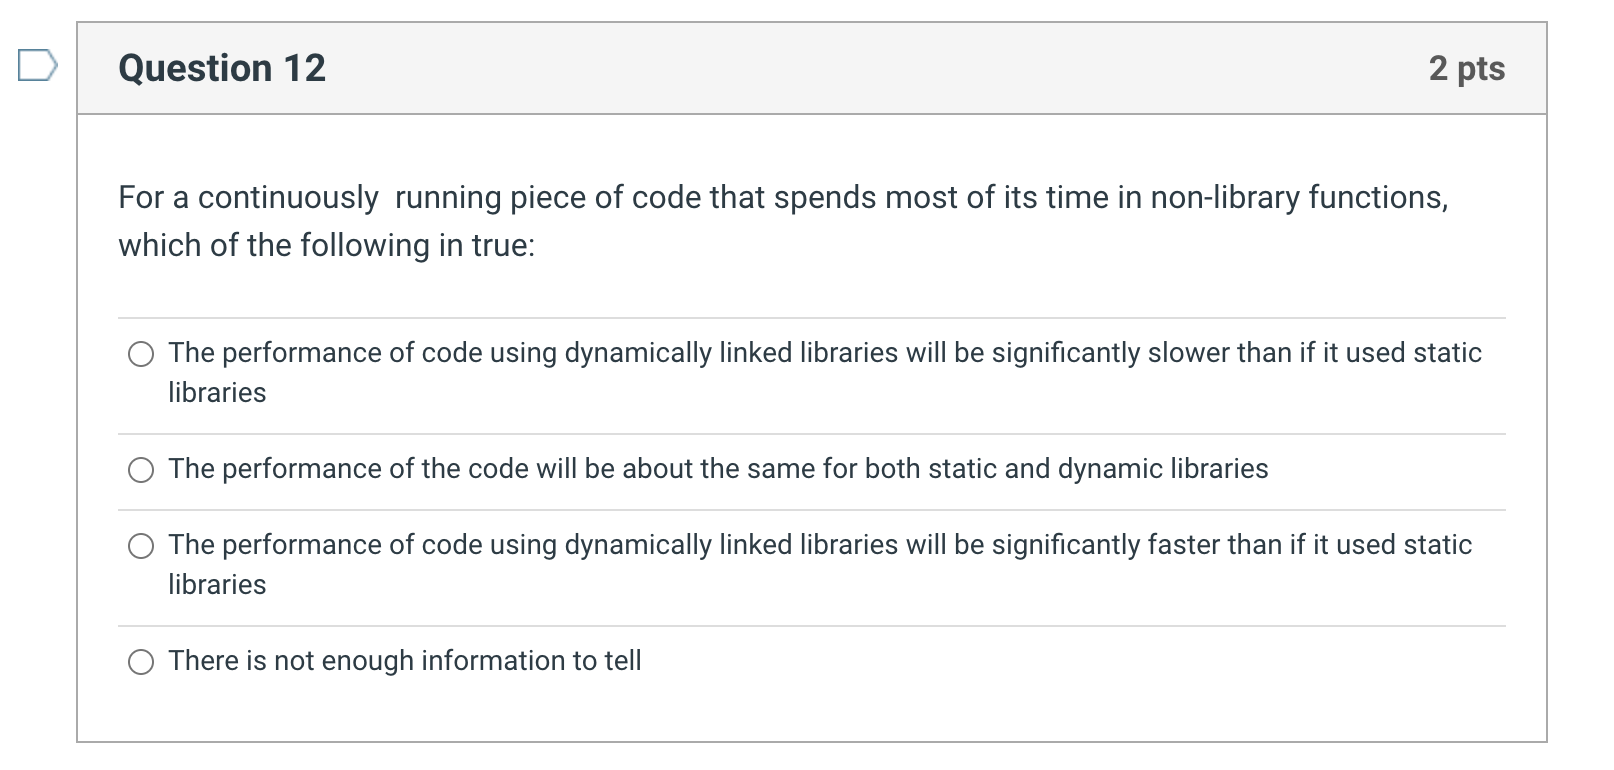The image size is (1614, 770).
Task: Click the Question 12 header text
Action: 221,68
